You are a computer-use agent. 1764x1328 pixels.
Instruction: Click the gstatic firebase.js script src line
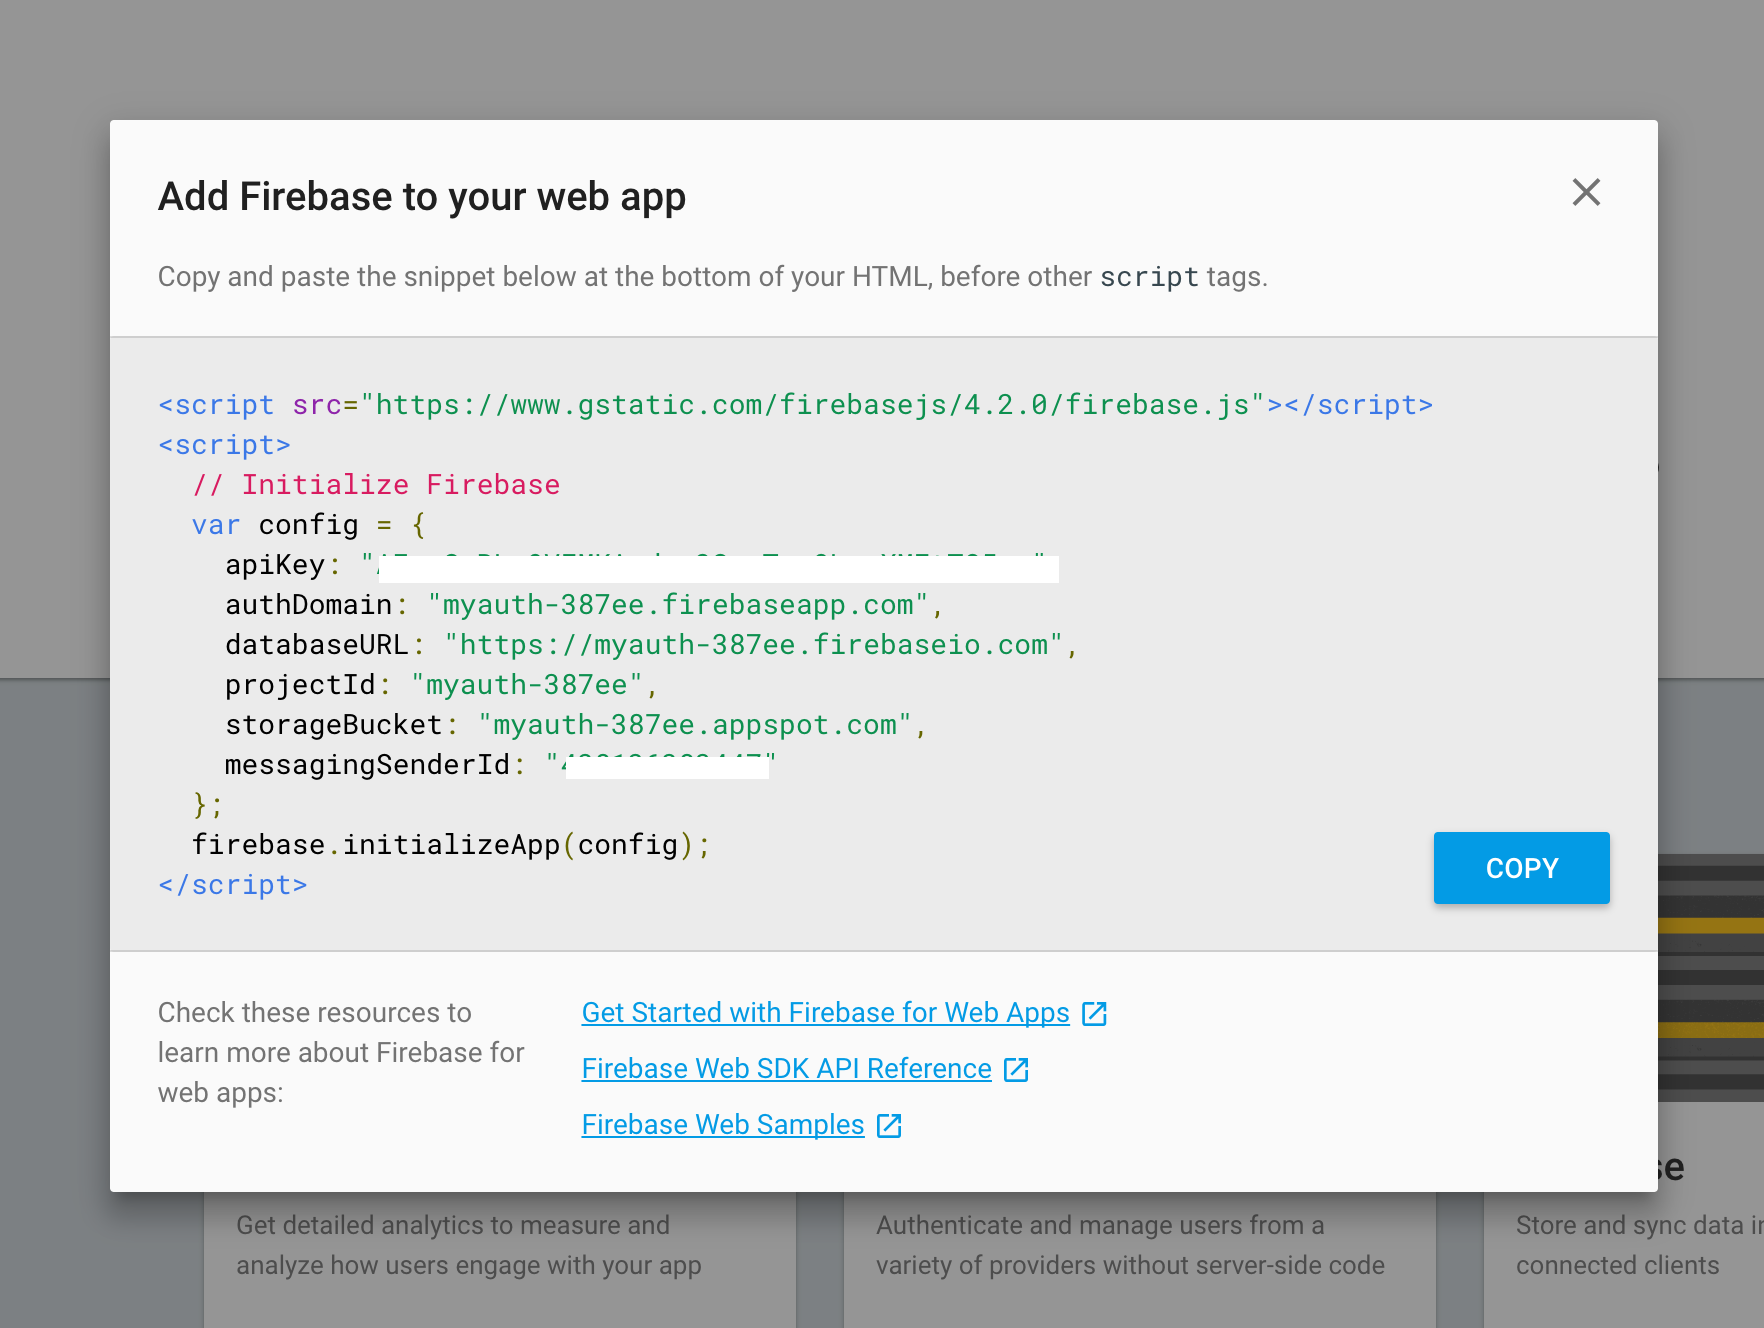coord(796,405)
